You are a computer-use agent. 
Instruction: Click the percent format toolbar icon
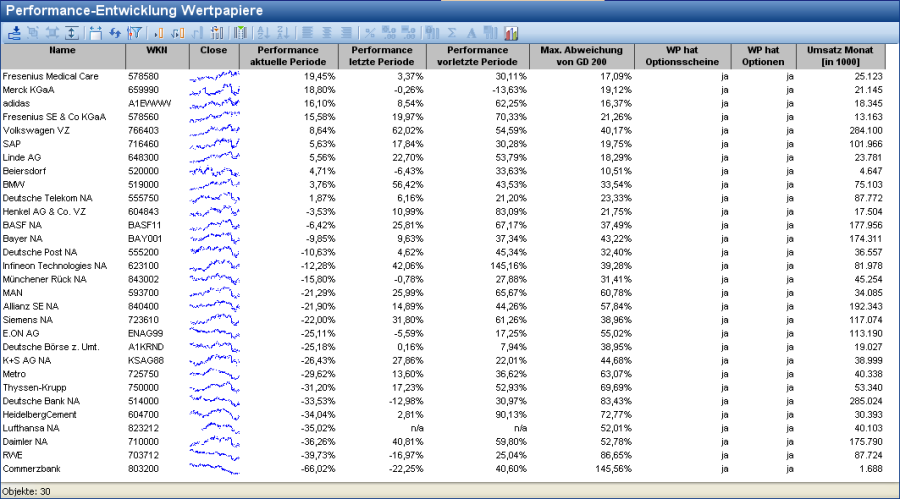[369, 33]
